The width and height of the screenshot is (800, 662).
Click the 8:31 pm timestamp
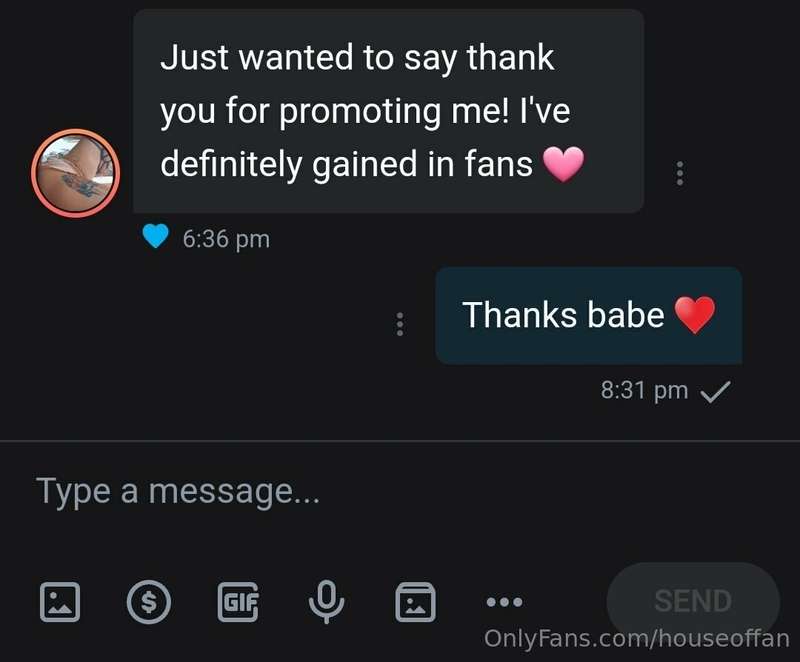(x=644, y=391)
